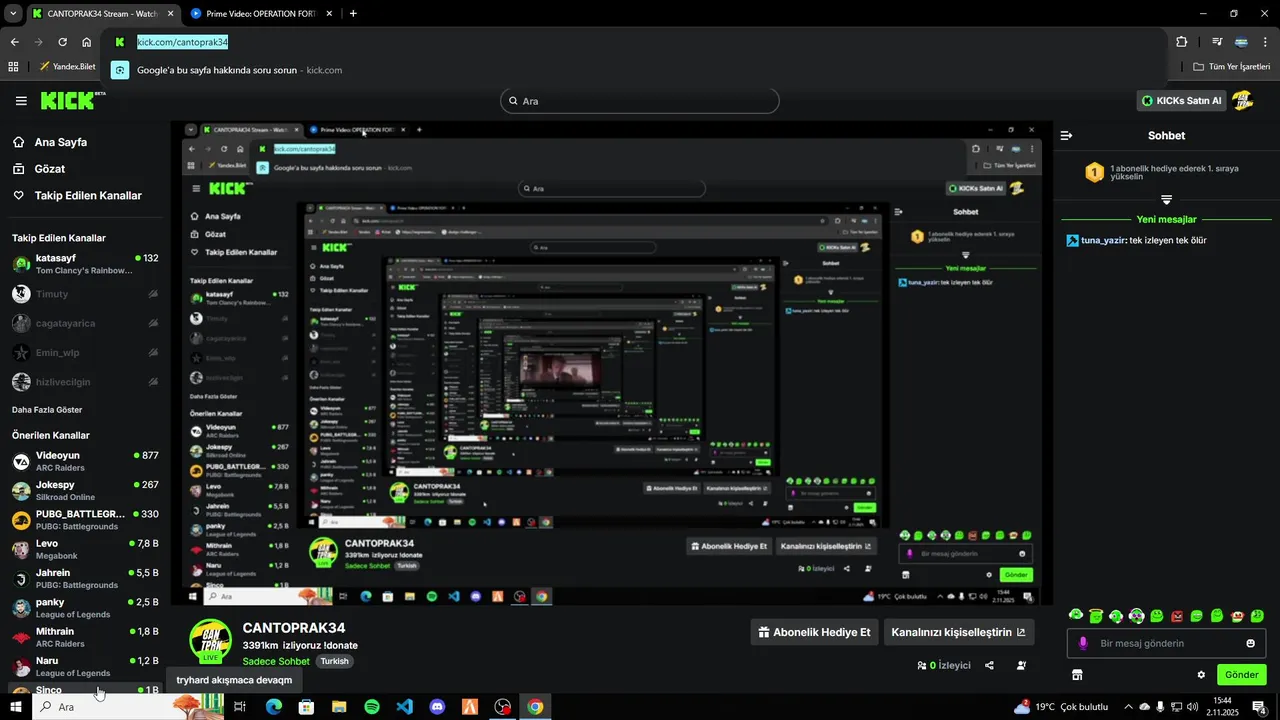Open PUBG_BATTLEGR... channel
This screenshot has width=1280, height=720.
85,520
